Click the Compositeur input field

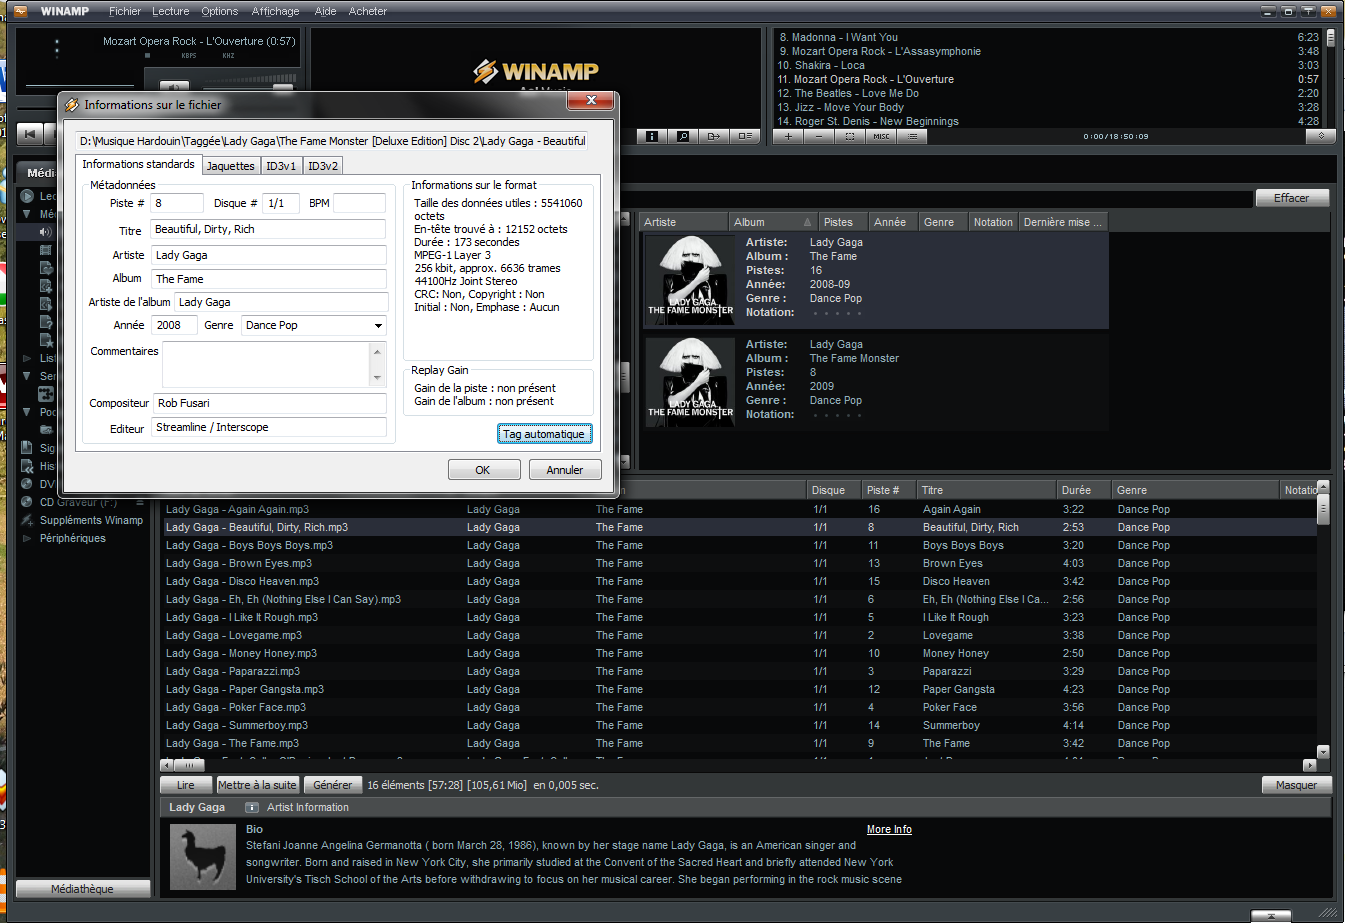pyautogui.click(x=270, y=404)
